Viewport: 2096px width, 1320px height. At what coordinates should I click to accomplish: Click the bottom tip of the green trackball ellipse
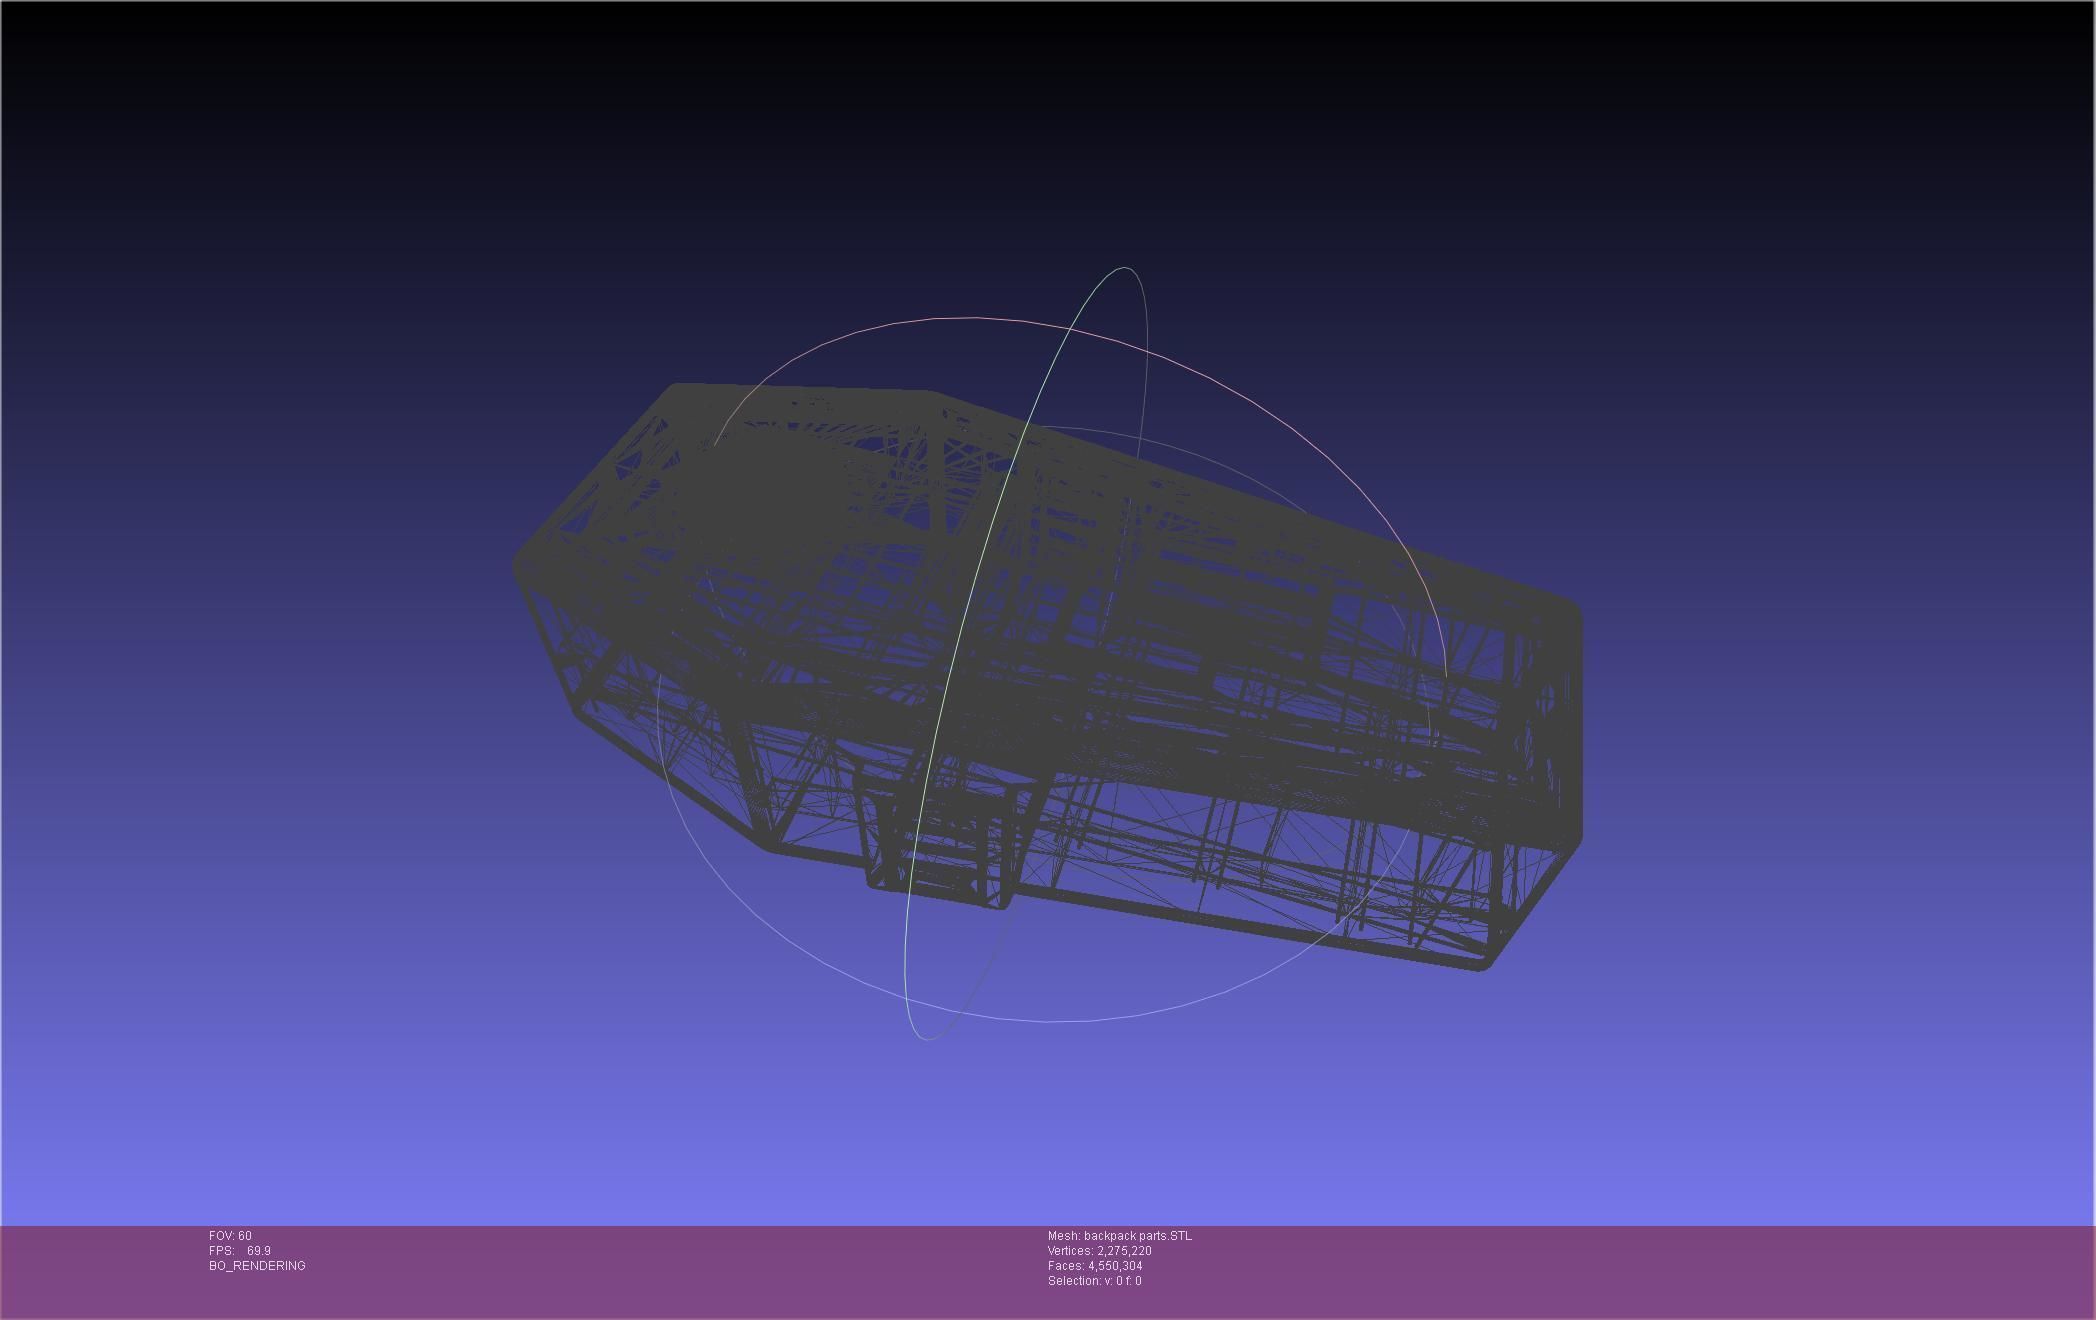[x=927, y=1038]
